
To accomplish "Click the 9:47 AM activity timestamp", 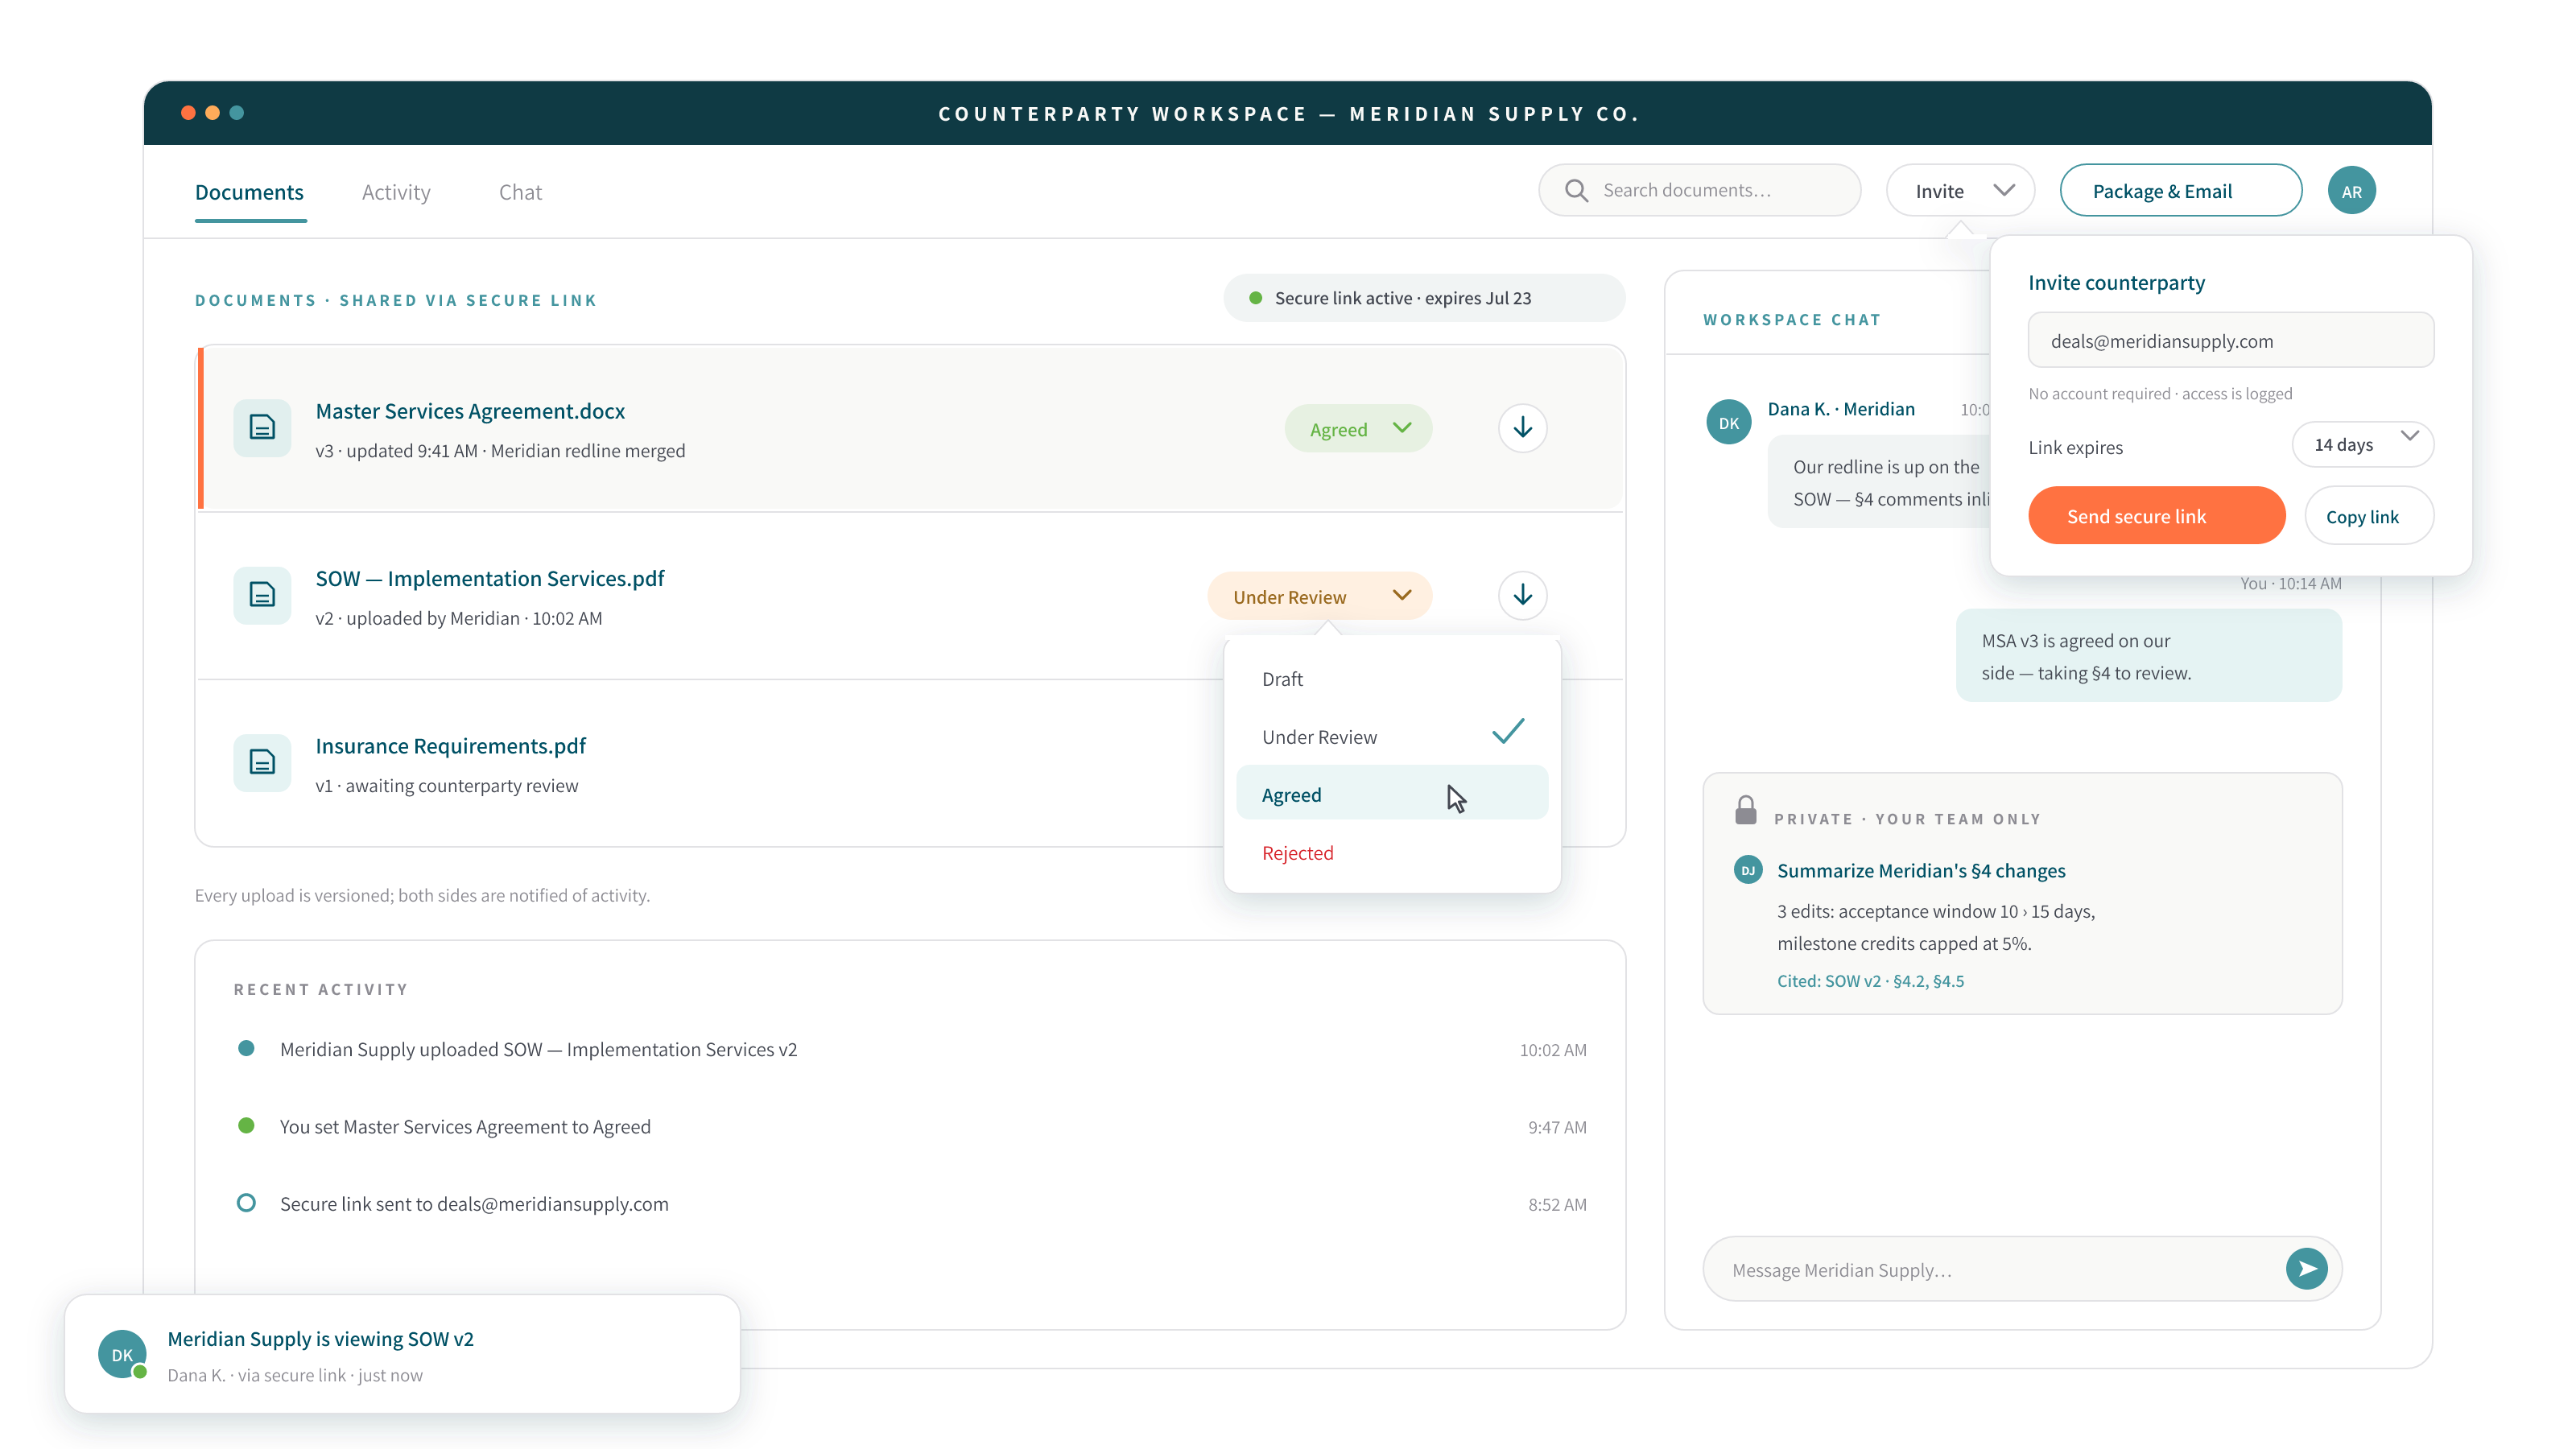I will pyautogui.click(x=1557, y=1127).
